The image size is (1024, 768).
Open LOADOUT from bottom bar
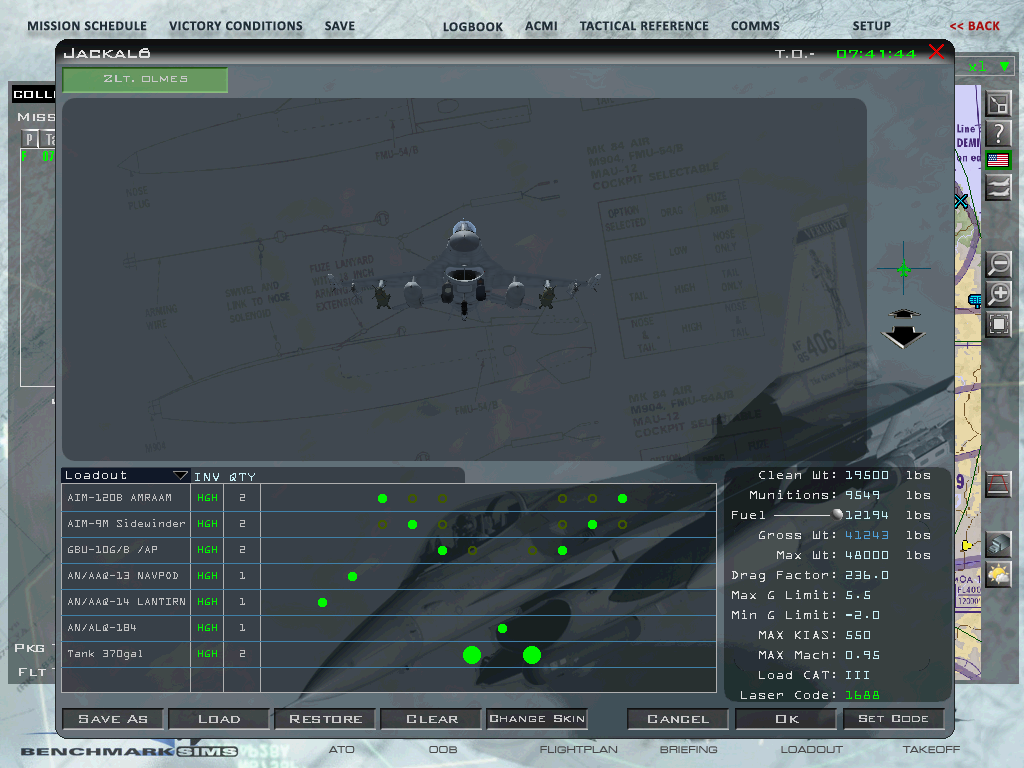[812, 750]
